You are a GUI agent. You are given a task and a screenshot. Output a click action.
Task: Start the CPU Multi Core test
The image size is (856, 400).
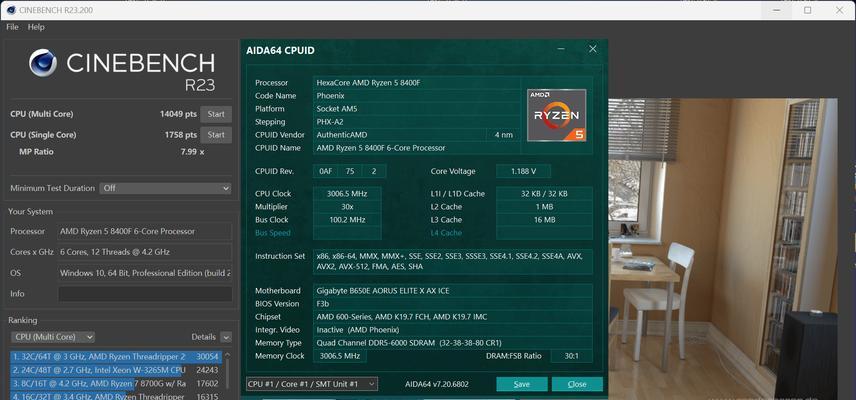(x=216, y=114)
